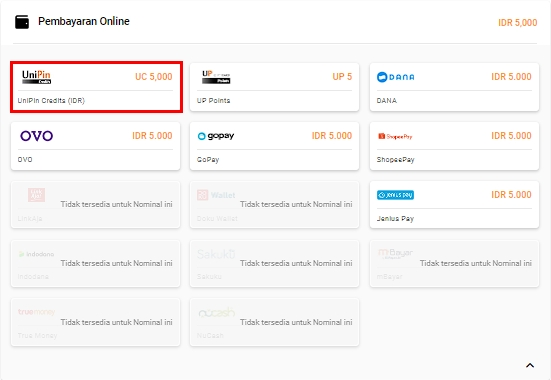
Task: Choose the Jenius Pay payment option
Action: tap(454, 205)
